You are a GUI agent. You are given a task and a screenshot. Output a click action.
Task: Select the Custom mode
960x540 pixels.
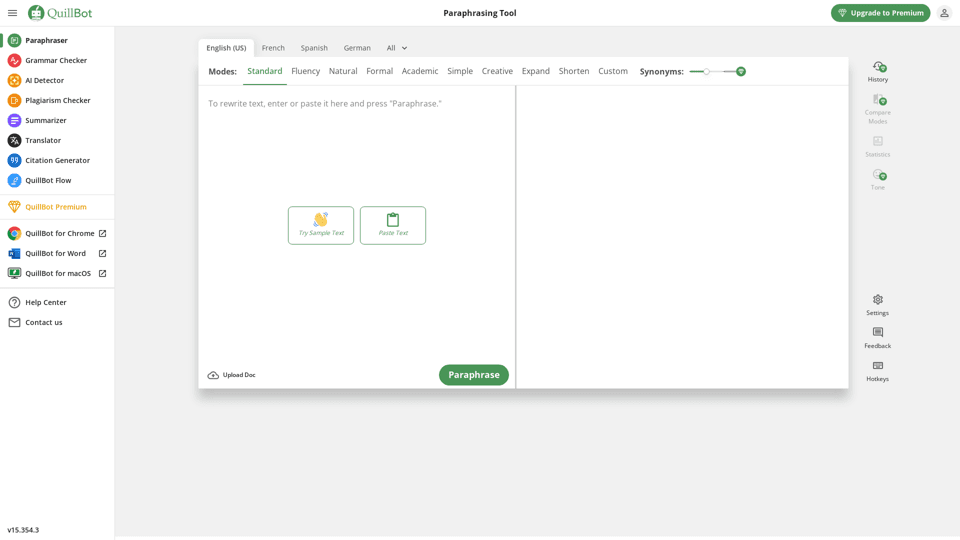point(613,71)
